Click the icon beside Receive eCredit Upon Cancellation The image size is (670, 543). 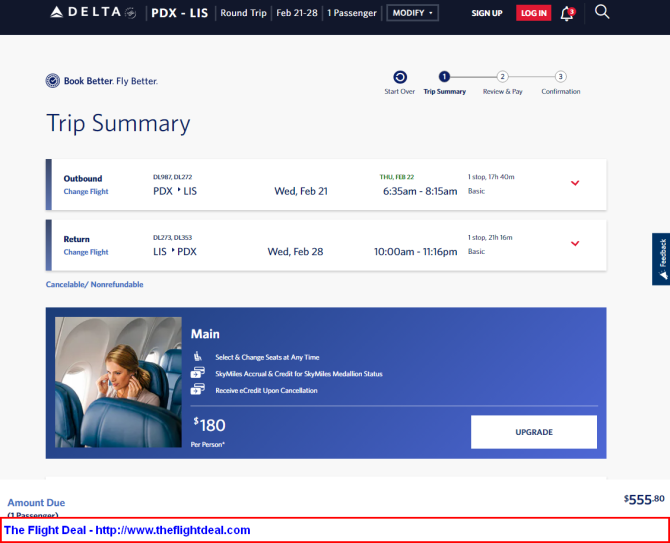tap(197, 389)
